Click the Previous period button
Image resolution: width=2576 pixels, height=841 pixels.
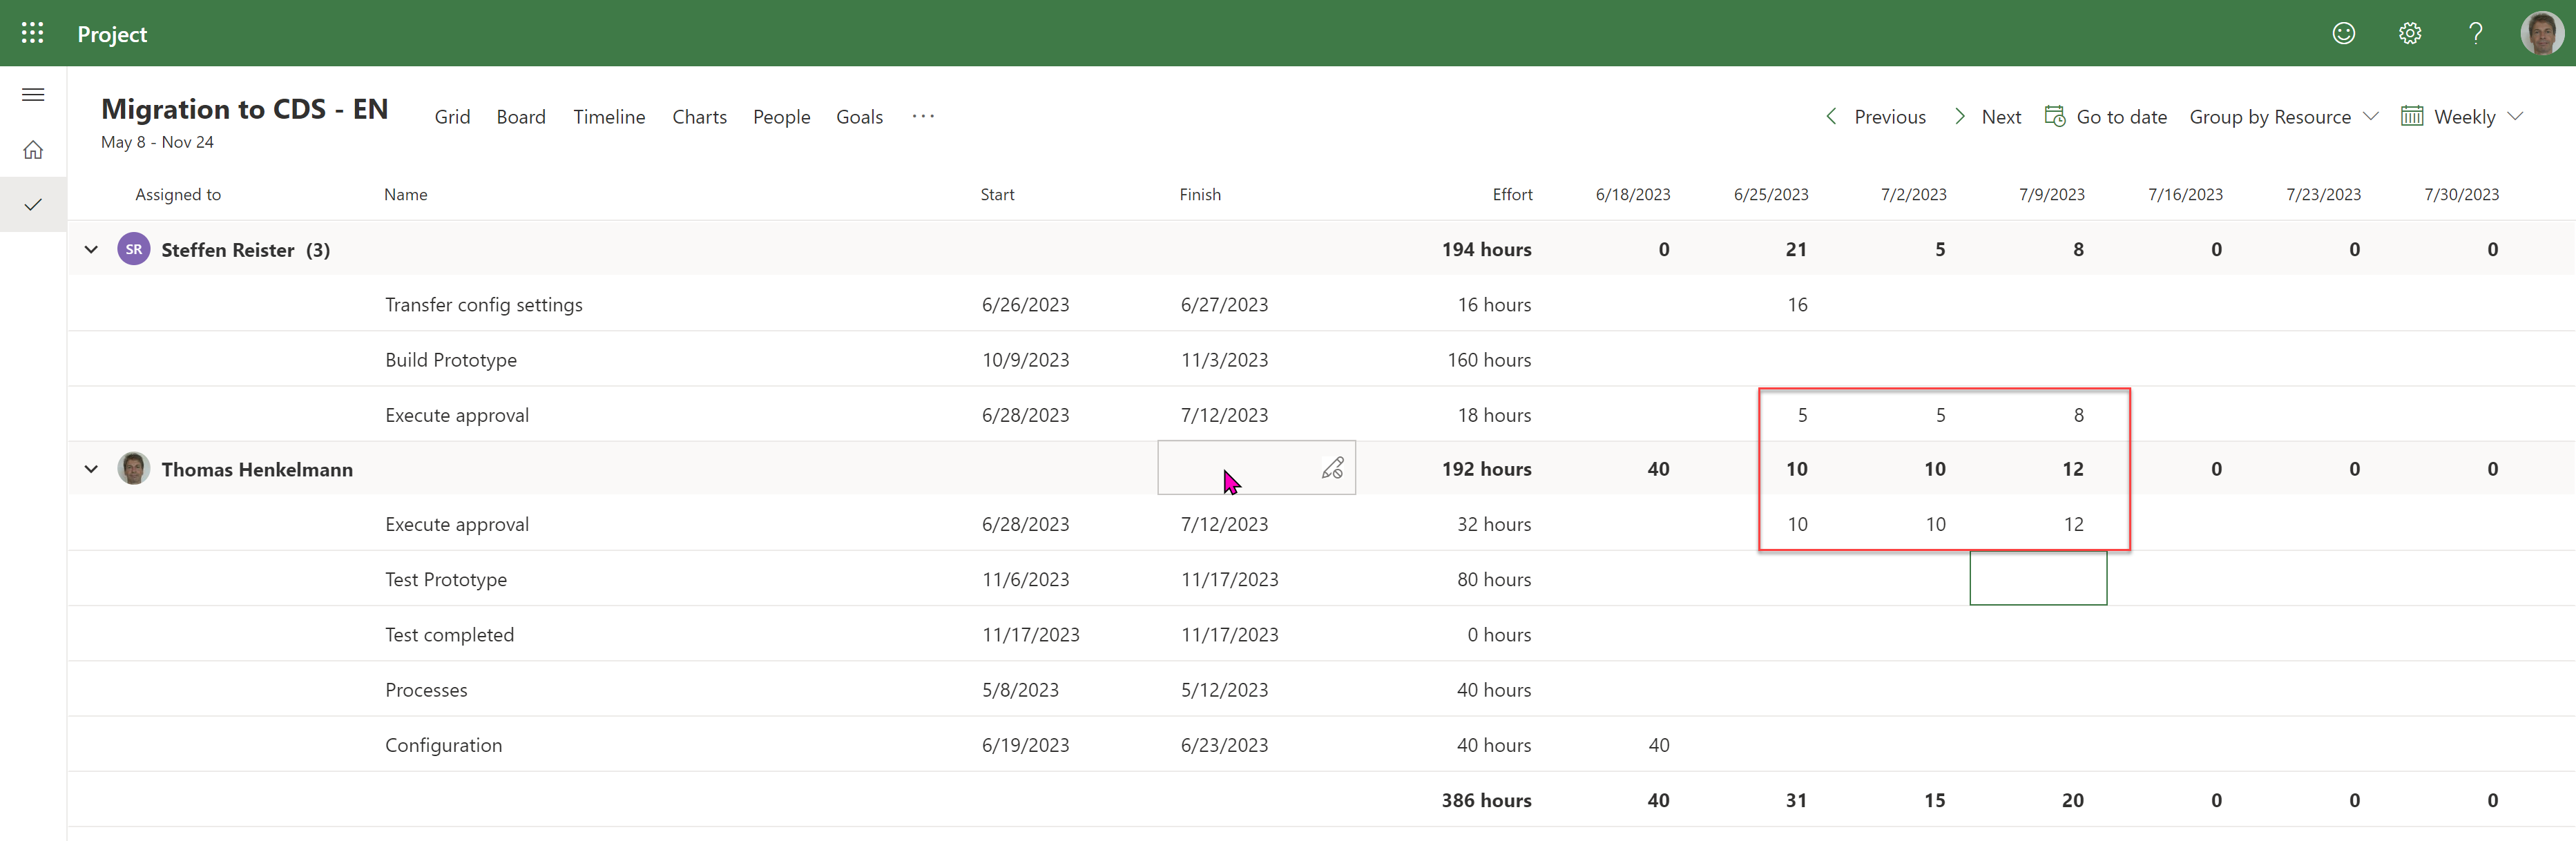pos(1874,116)
